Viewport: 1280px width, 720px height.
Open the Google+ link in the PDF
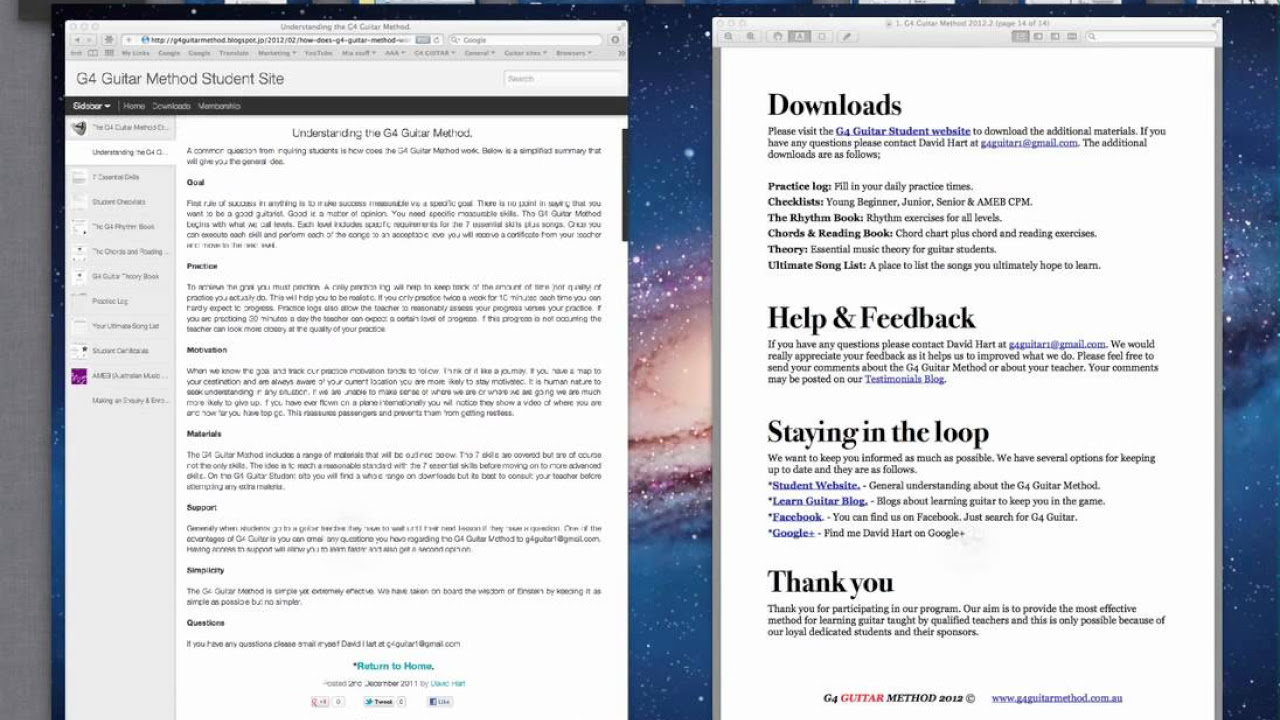click(x=793, y=533)
